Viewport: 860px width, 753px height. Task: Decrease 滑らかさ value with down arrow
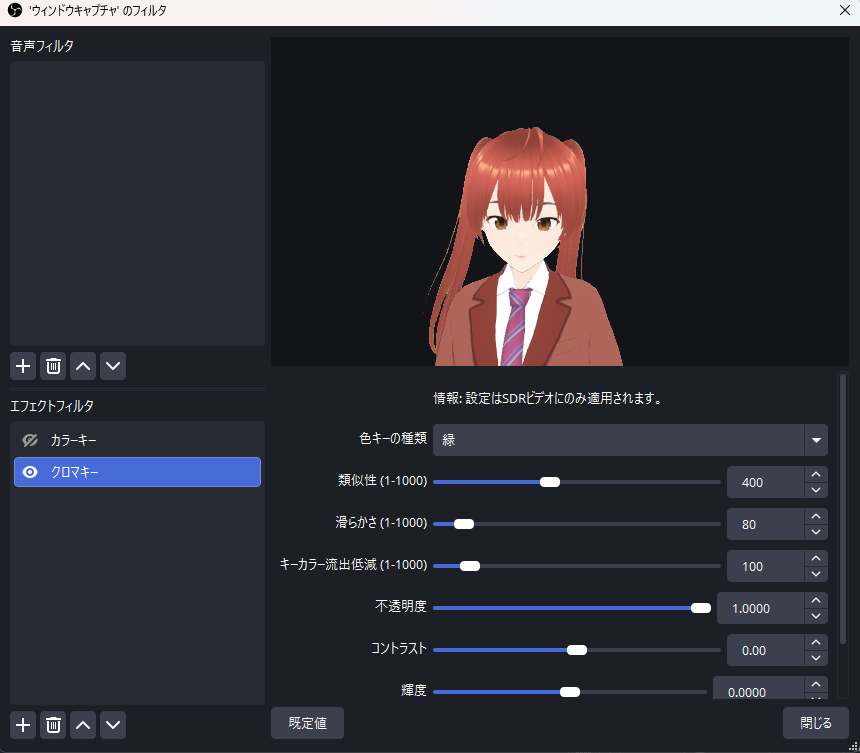(816, 532)
